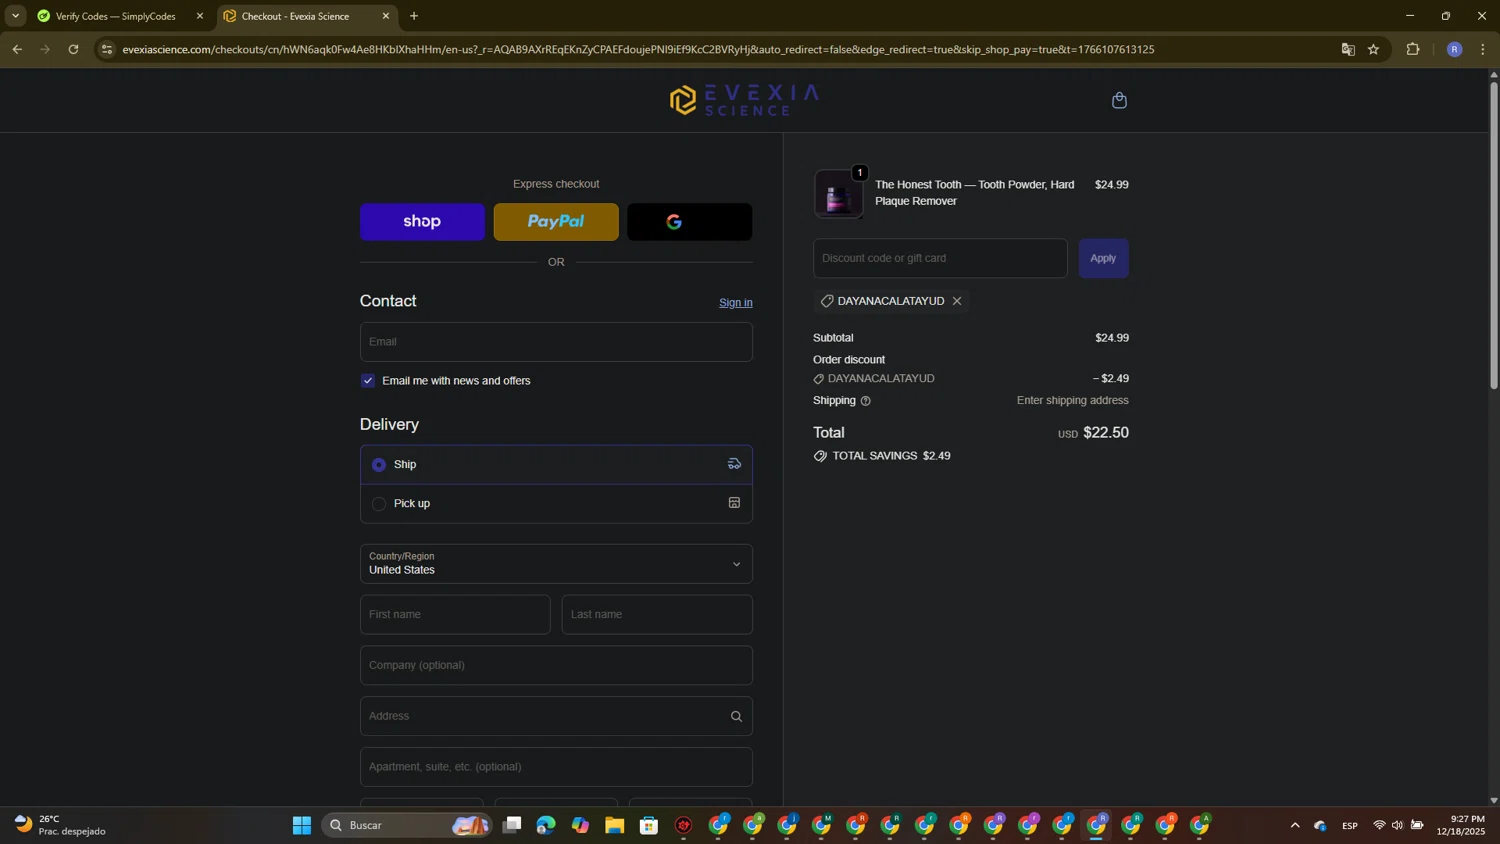
Task: Open the Copilot taskbar icon
Action: pos(581,825)
